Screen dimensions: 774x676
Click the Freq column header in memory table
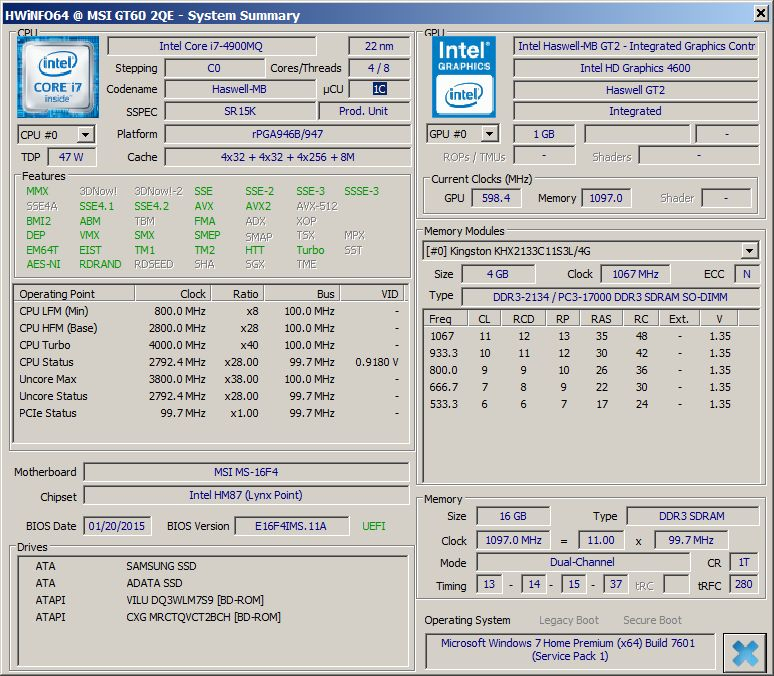click(446, 319)
